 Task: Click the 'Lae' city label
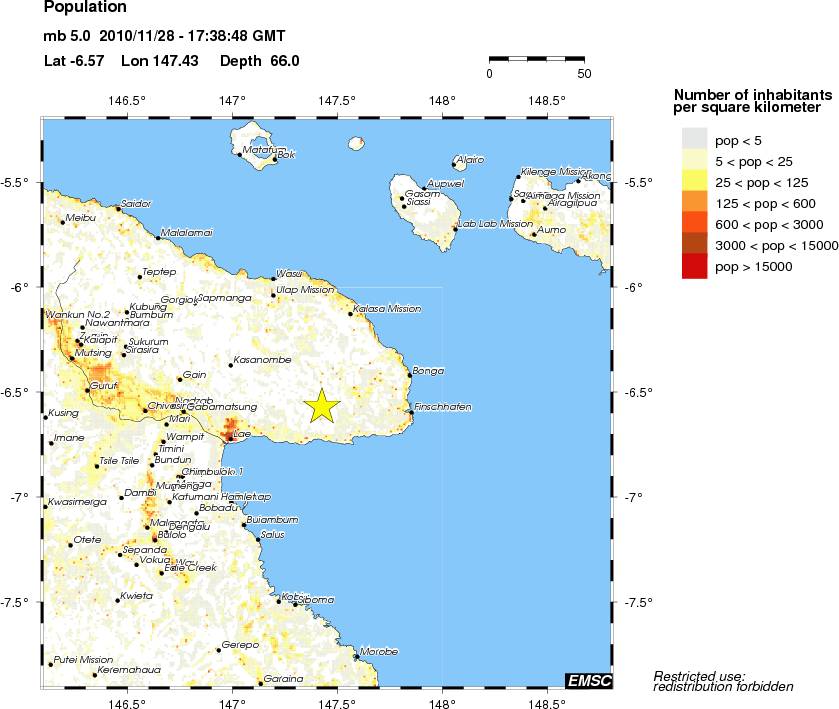[242, 433]
